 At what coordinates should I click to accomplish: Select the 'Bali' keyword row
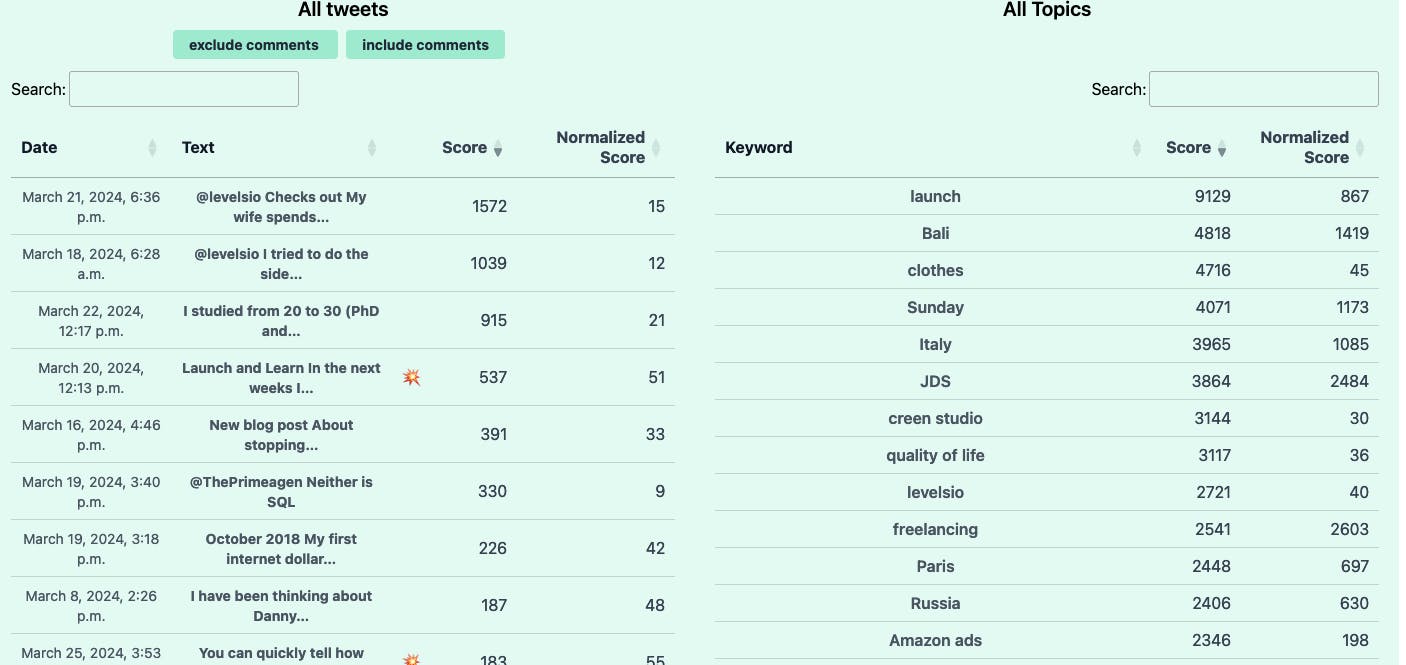point(1046,233)
